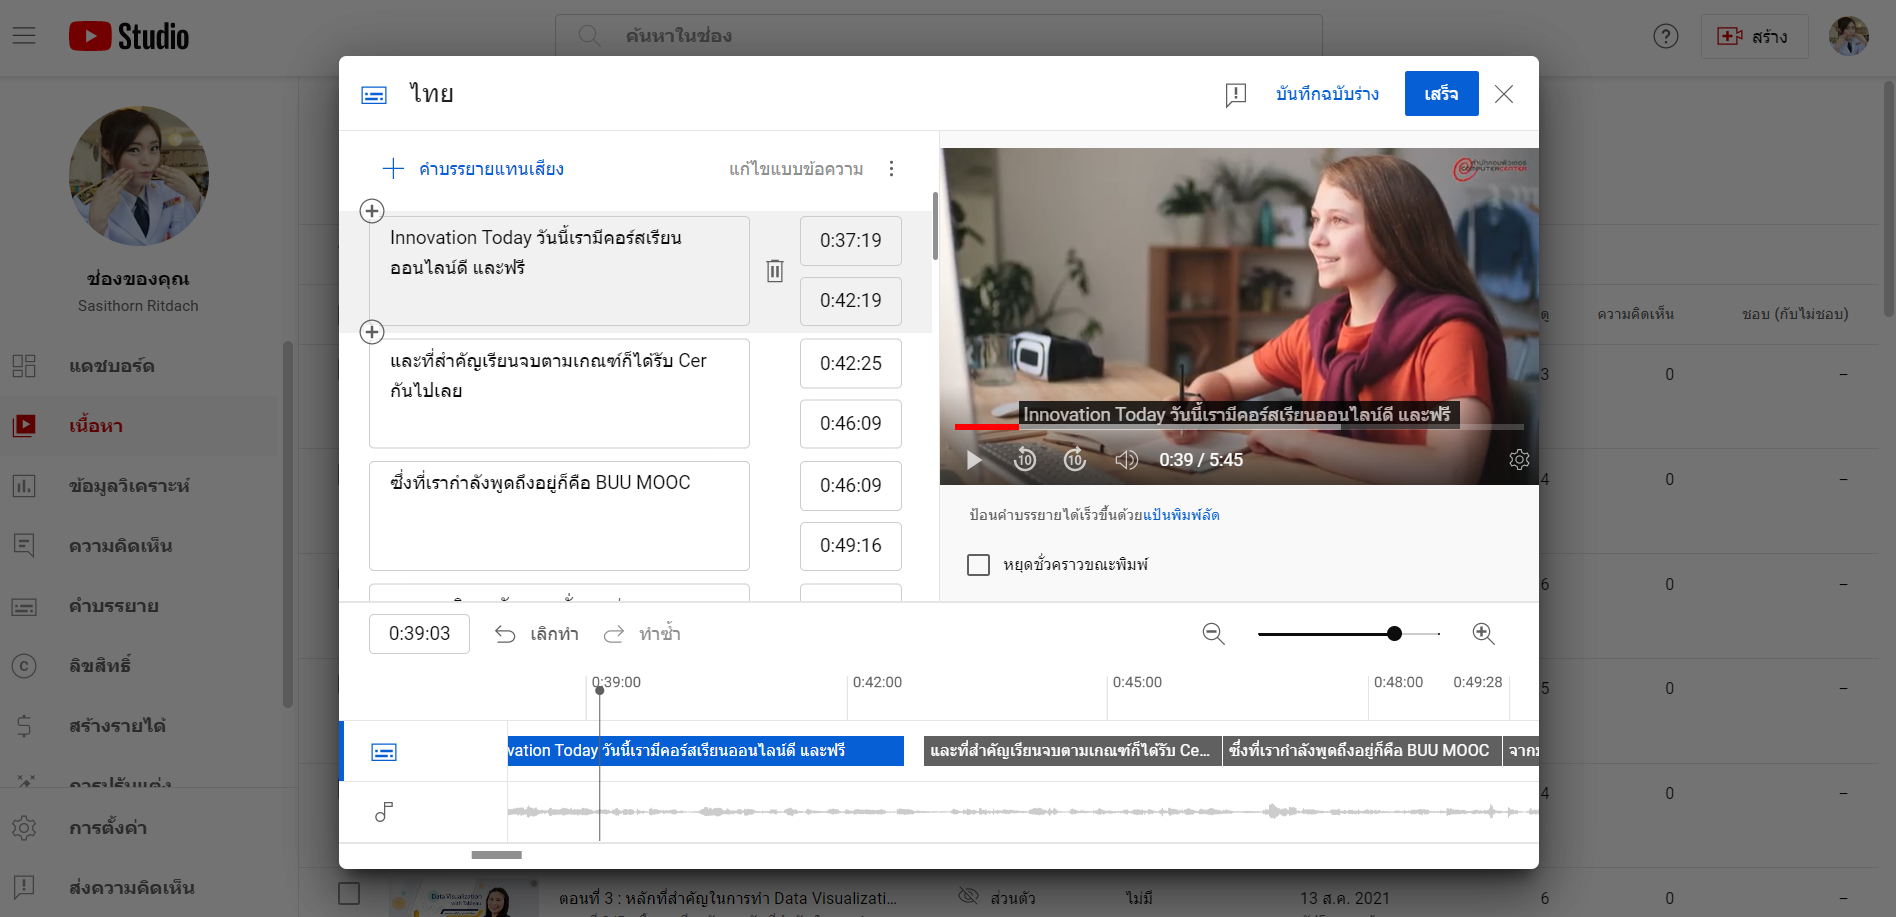This screenshot has width=1896, height=917.
Task: Edit the 0:37:19 start time field
Action: point(851,241)
